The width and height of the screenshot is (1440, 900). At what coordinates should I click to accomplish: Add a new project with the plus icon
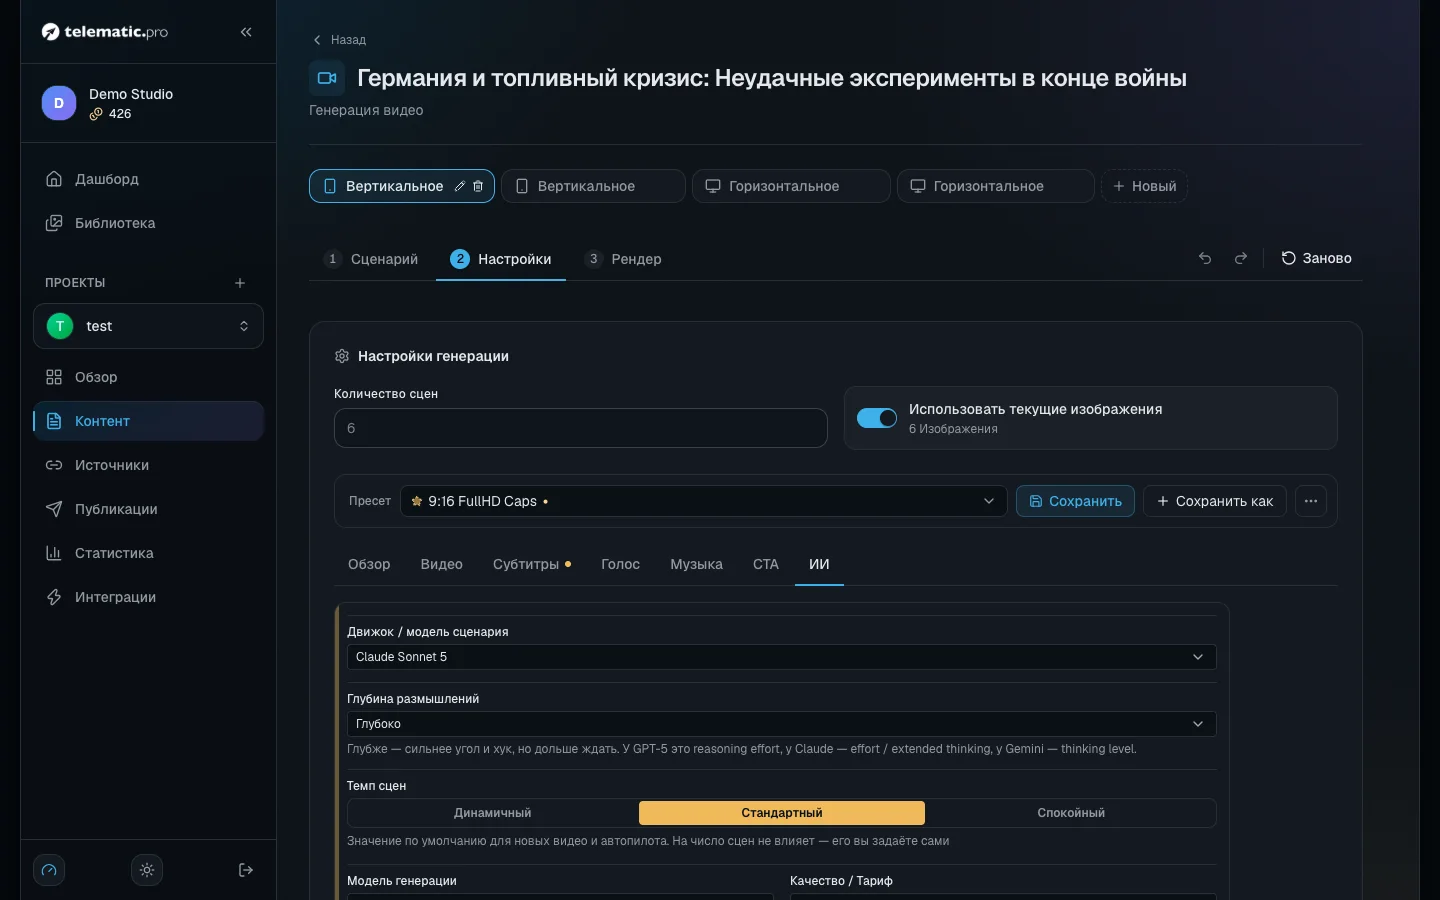[x=240, y=283]
